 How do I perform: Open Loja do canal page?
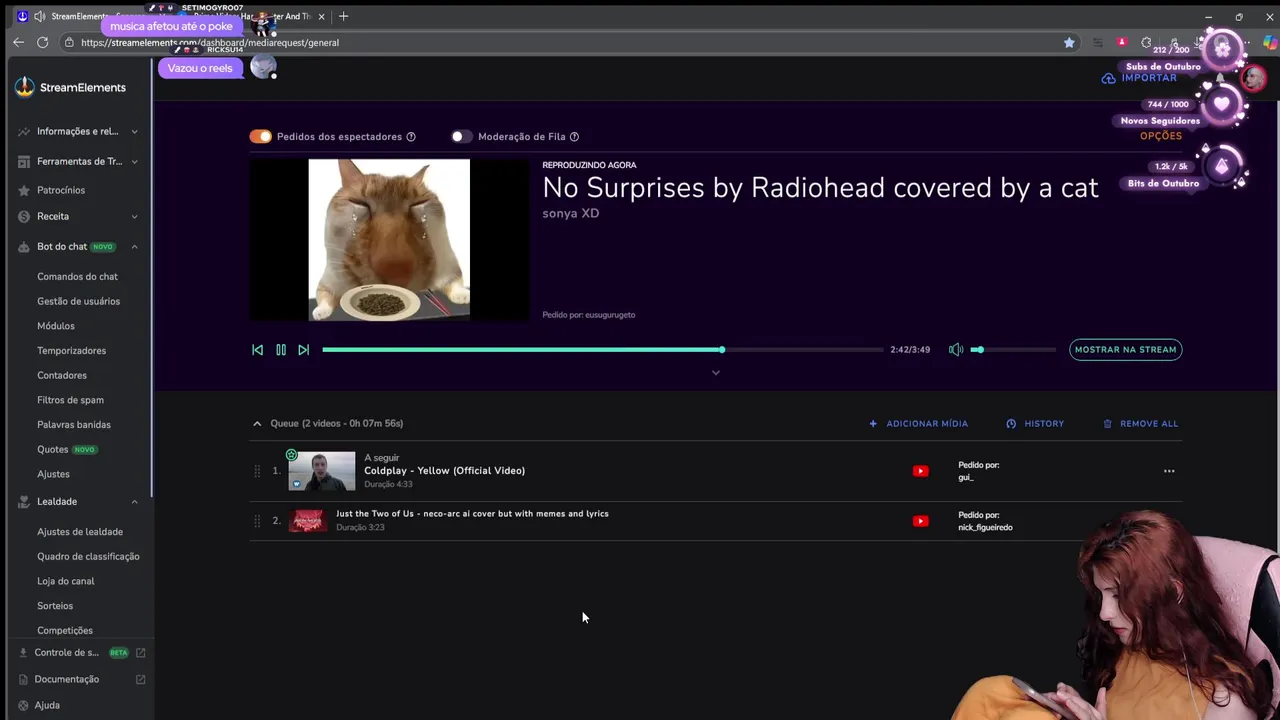click(66, 581)
